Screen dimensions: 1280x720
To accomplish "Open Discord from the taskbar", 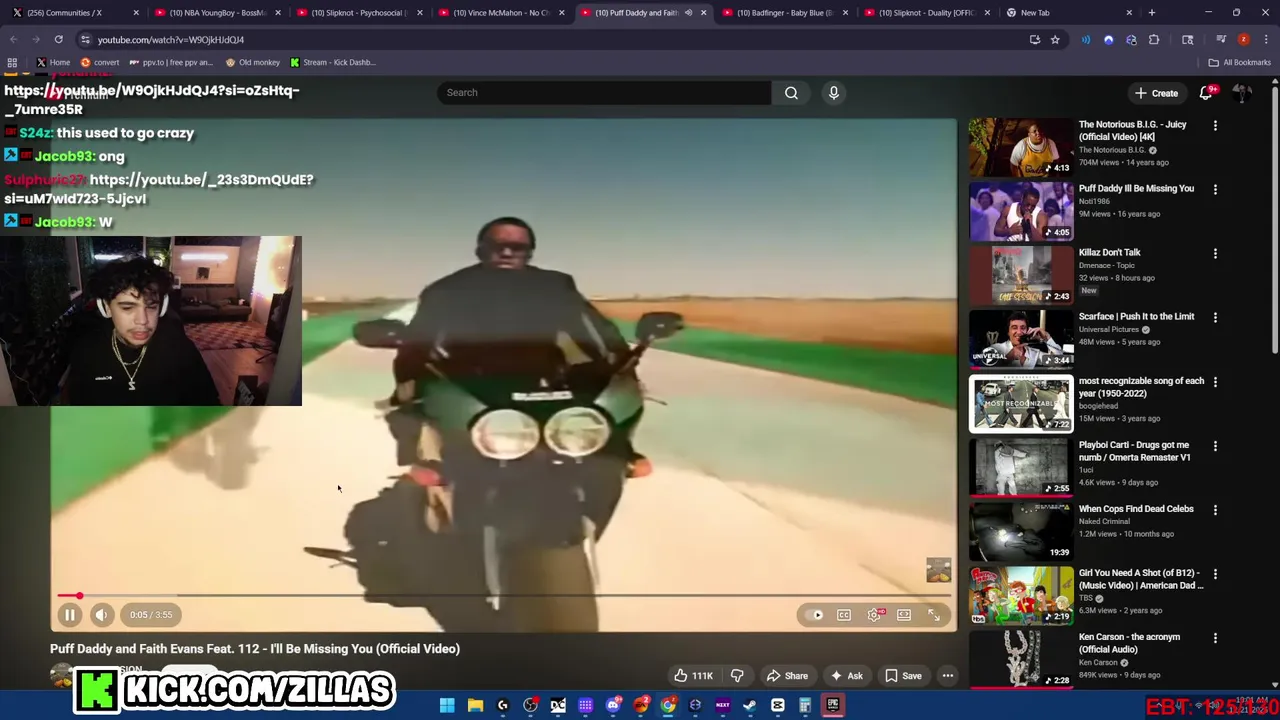I will pos(614,705).
